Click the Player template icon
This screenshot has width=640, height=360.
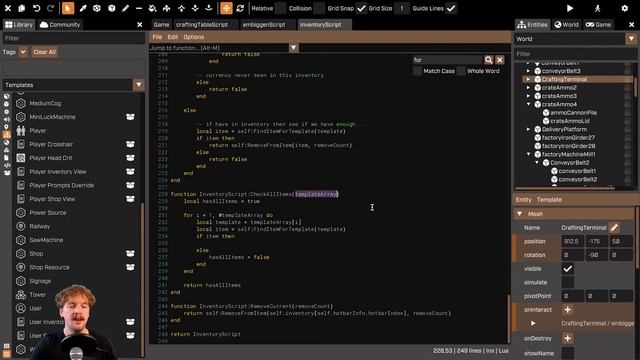21,131
